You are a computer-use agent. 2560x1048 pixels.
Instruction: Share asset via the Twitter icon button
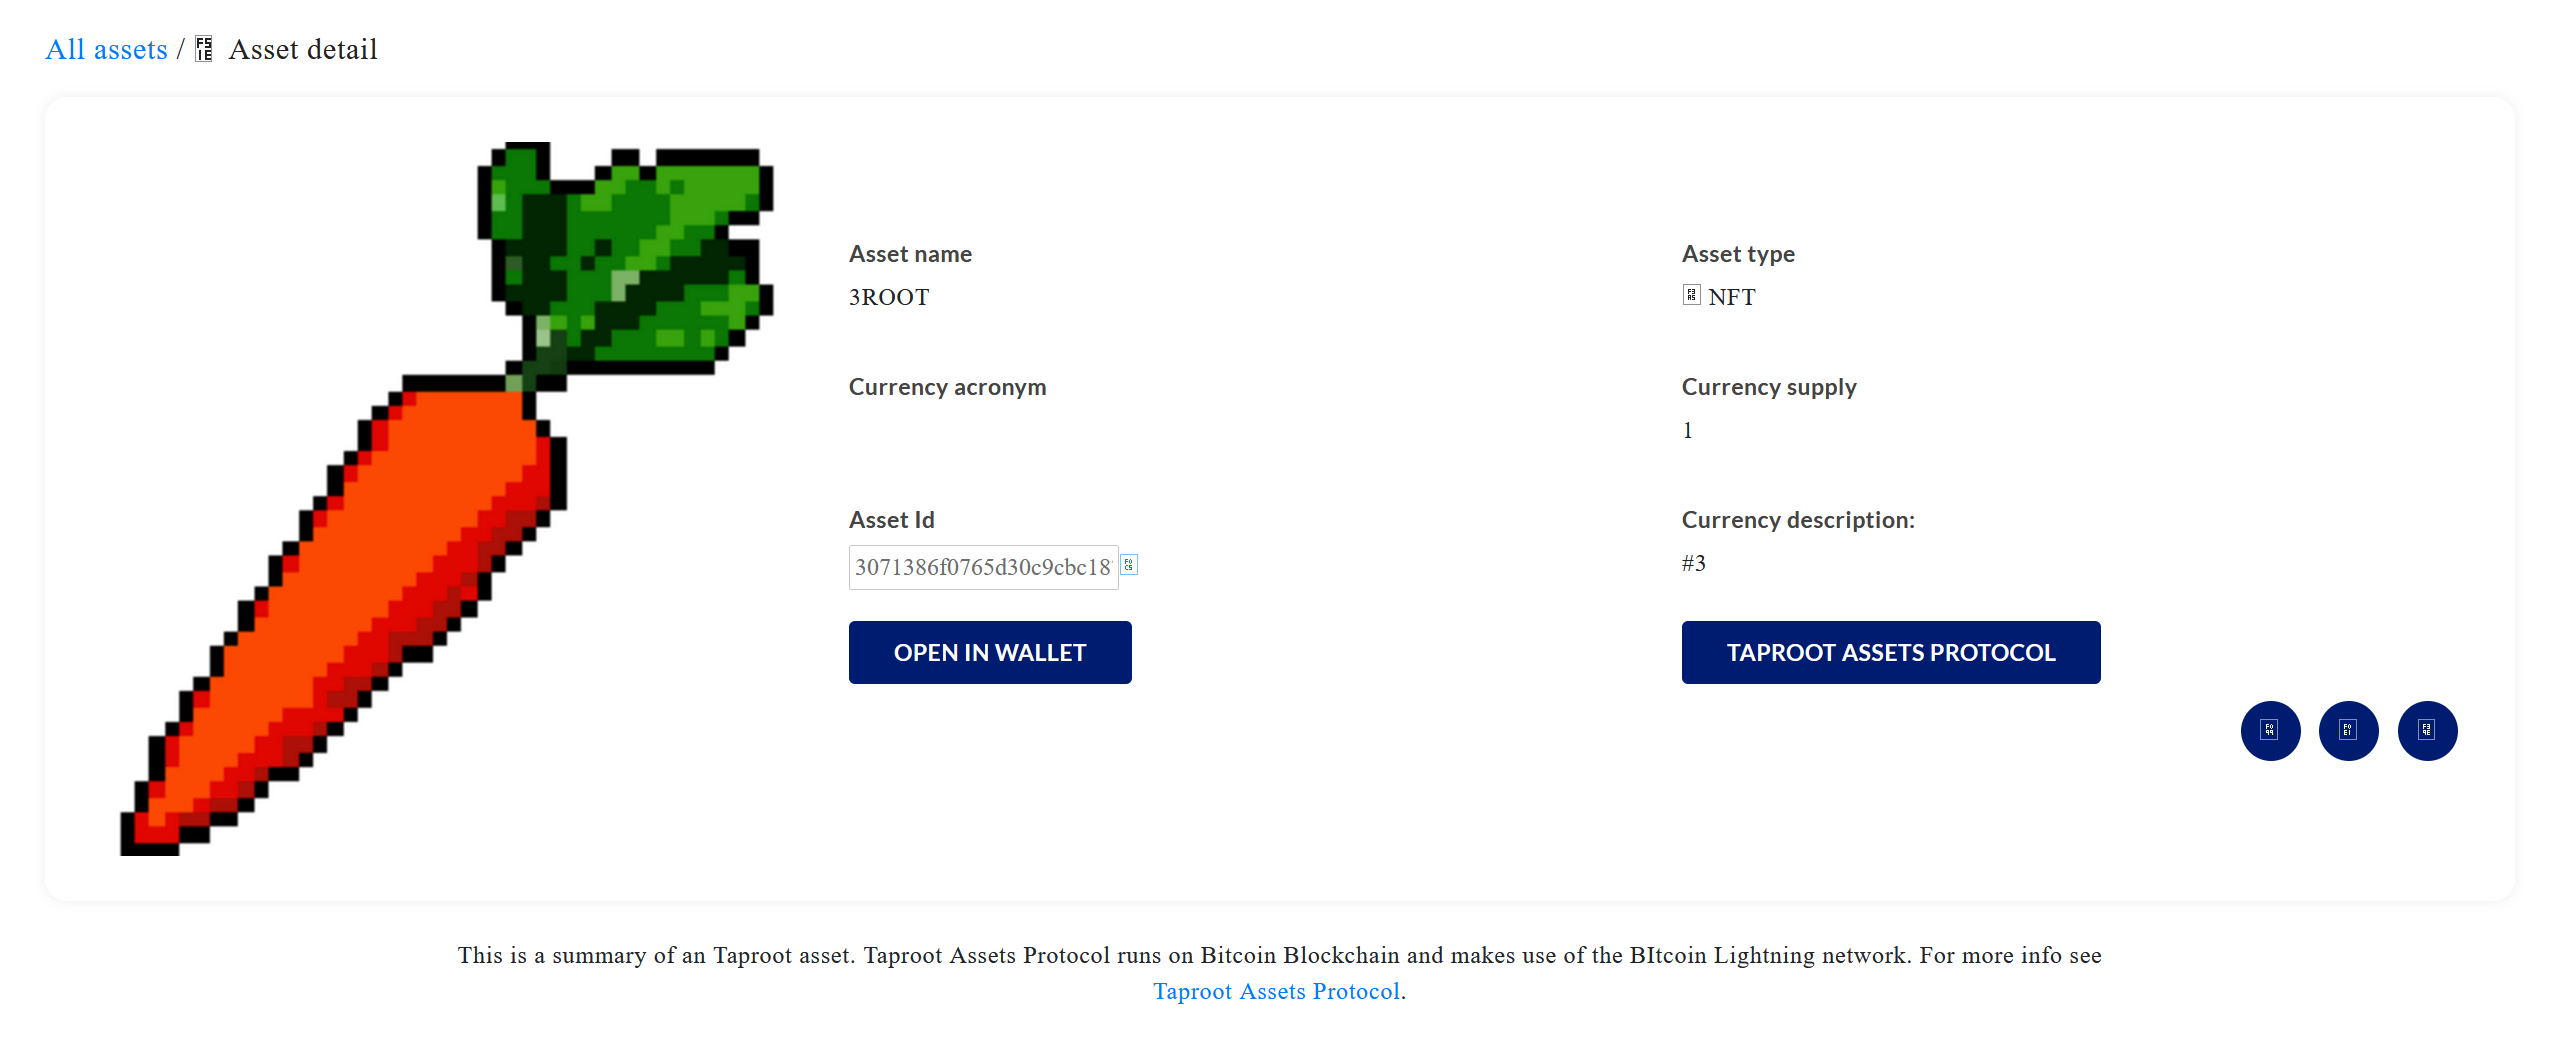click(2270, 730)
